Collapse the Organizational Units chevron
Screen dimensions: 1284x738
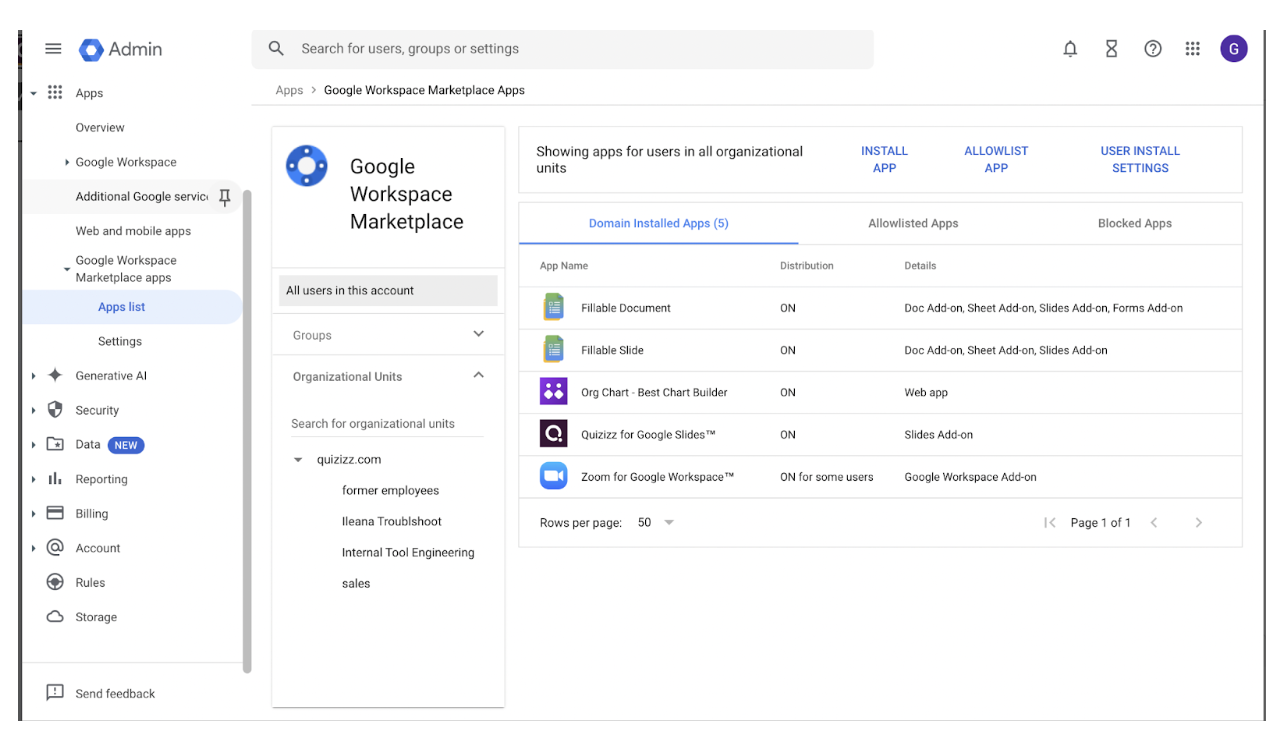478,375
